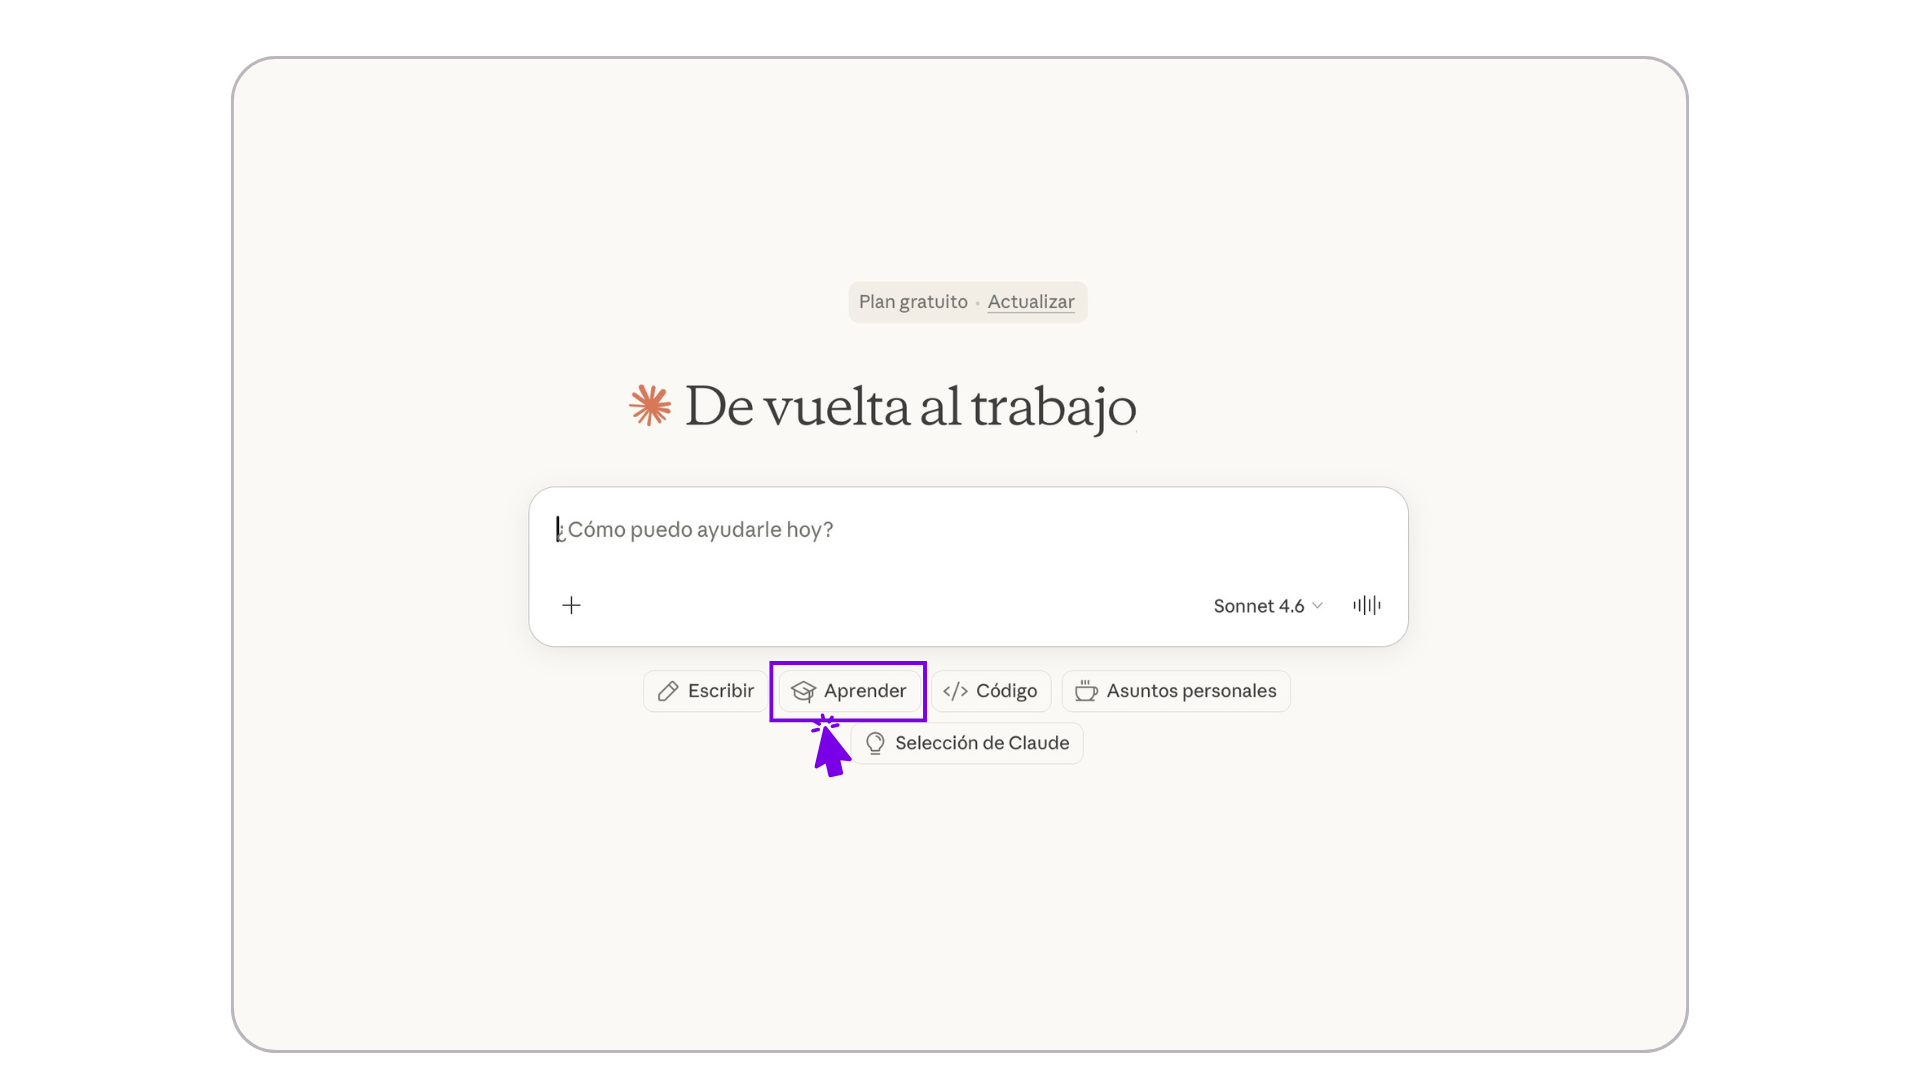Click the plus icon to add attachments

(x=571, y=605)
